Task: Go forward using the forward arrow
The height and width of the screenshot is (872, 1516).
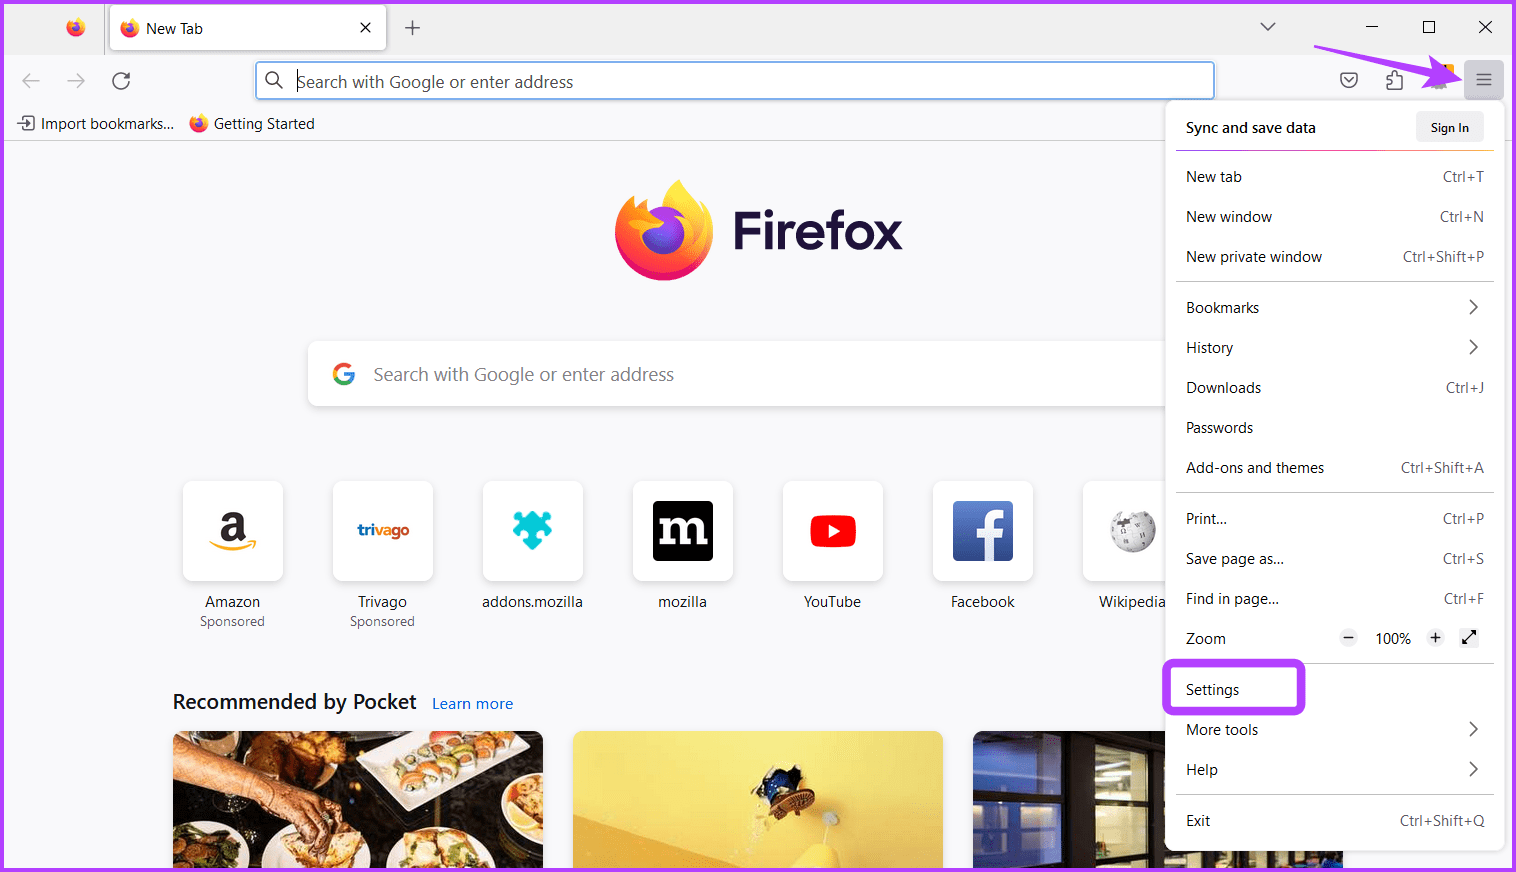Action: [76, 81]
